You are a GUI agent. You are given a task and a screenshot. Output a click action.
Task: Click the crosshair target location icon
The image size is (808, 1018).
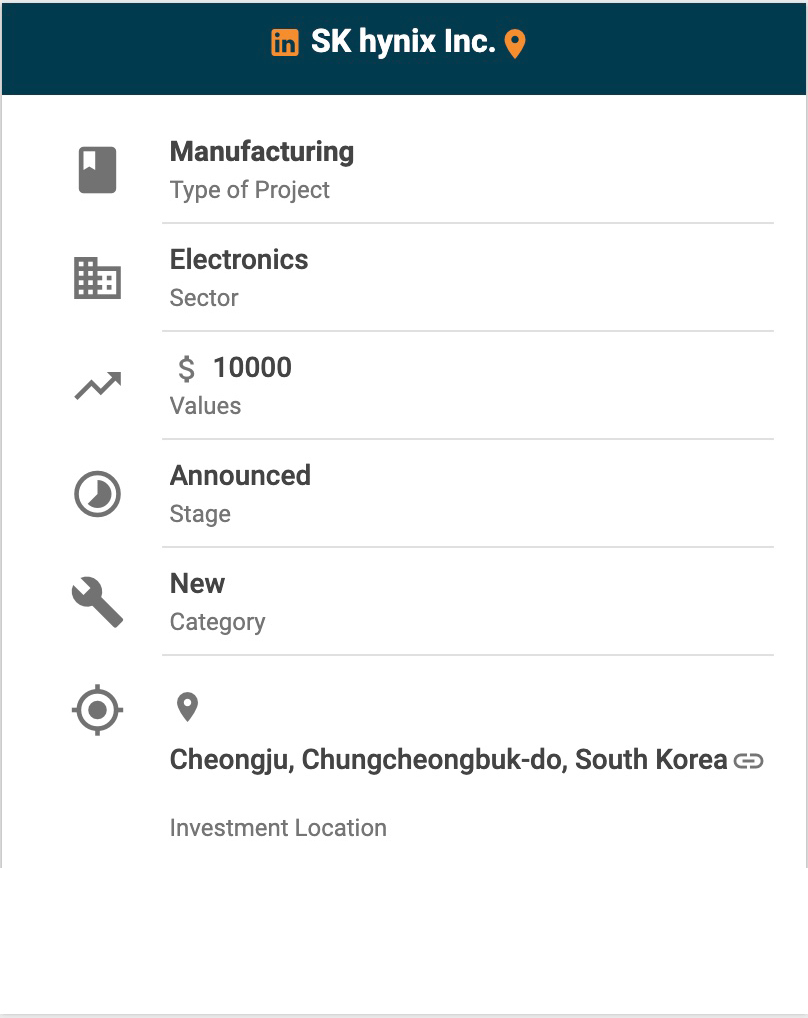(x=98, y=711)
